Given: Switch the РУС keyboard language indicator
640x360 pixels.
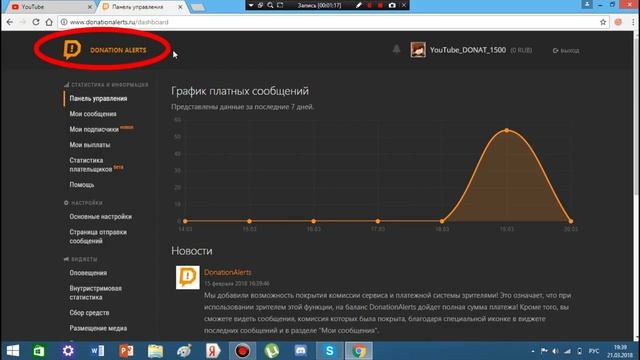Looking at the screenshot, I should tap(594, 351).
